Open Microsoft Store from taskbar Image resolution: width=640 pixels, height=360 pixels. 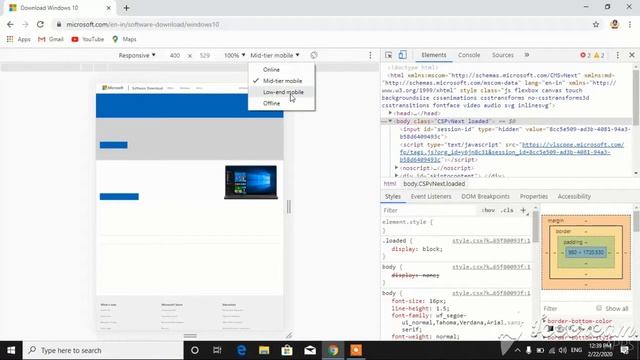[287, 350]
